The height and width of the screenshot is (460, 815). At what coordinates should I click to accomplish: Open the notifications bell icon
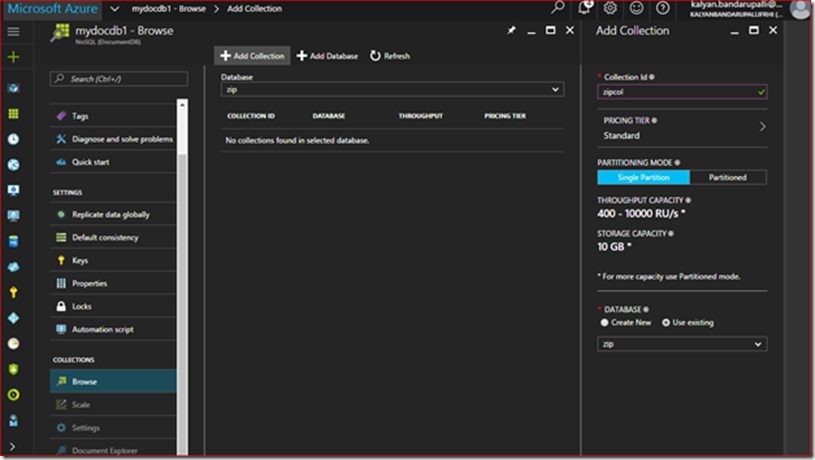584,8
